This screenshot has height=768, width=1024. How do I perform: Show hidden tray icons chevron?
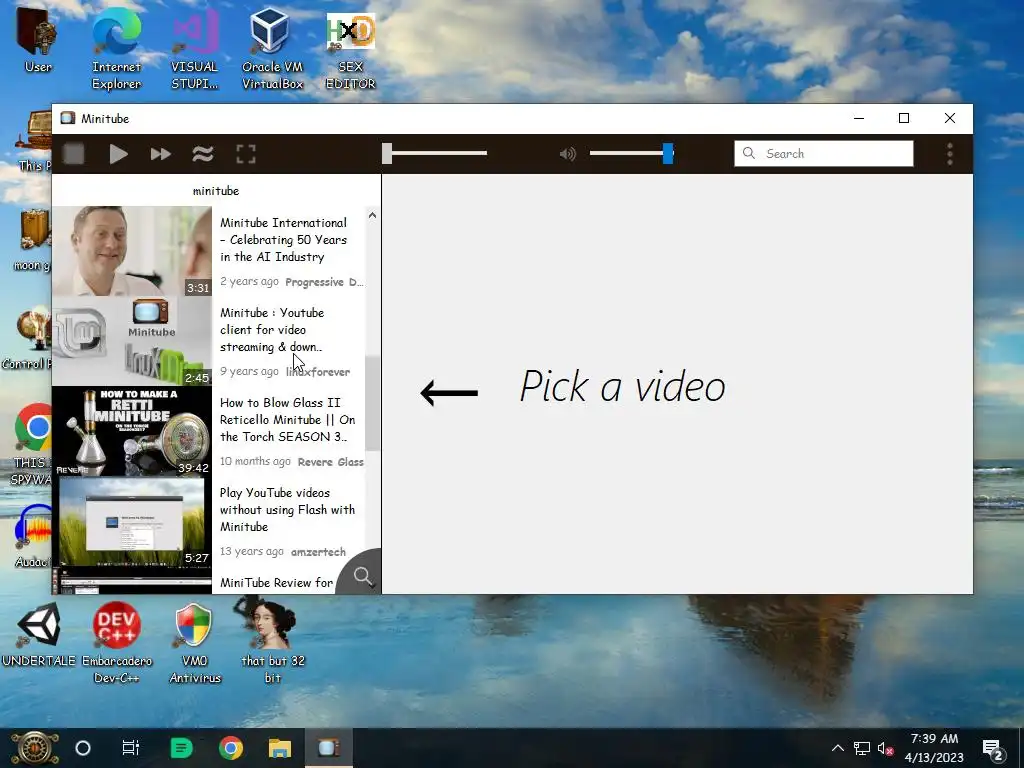[837, 748]
